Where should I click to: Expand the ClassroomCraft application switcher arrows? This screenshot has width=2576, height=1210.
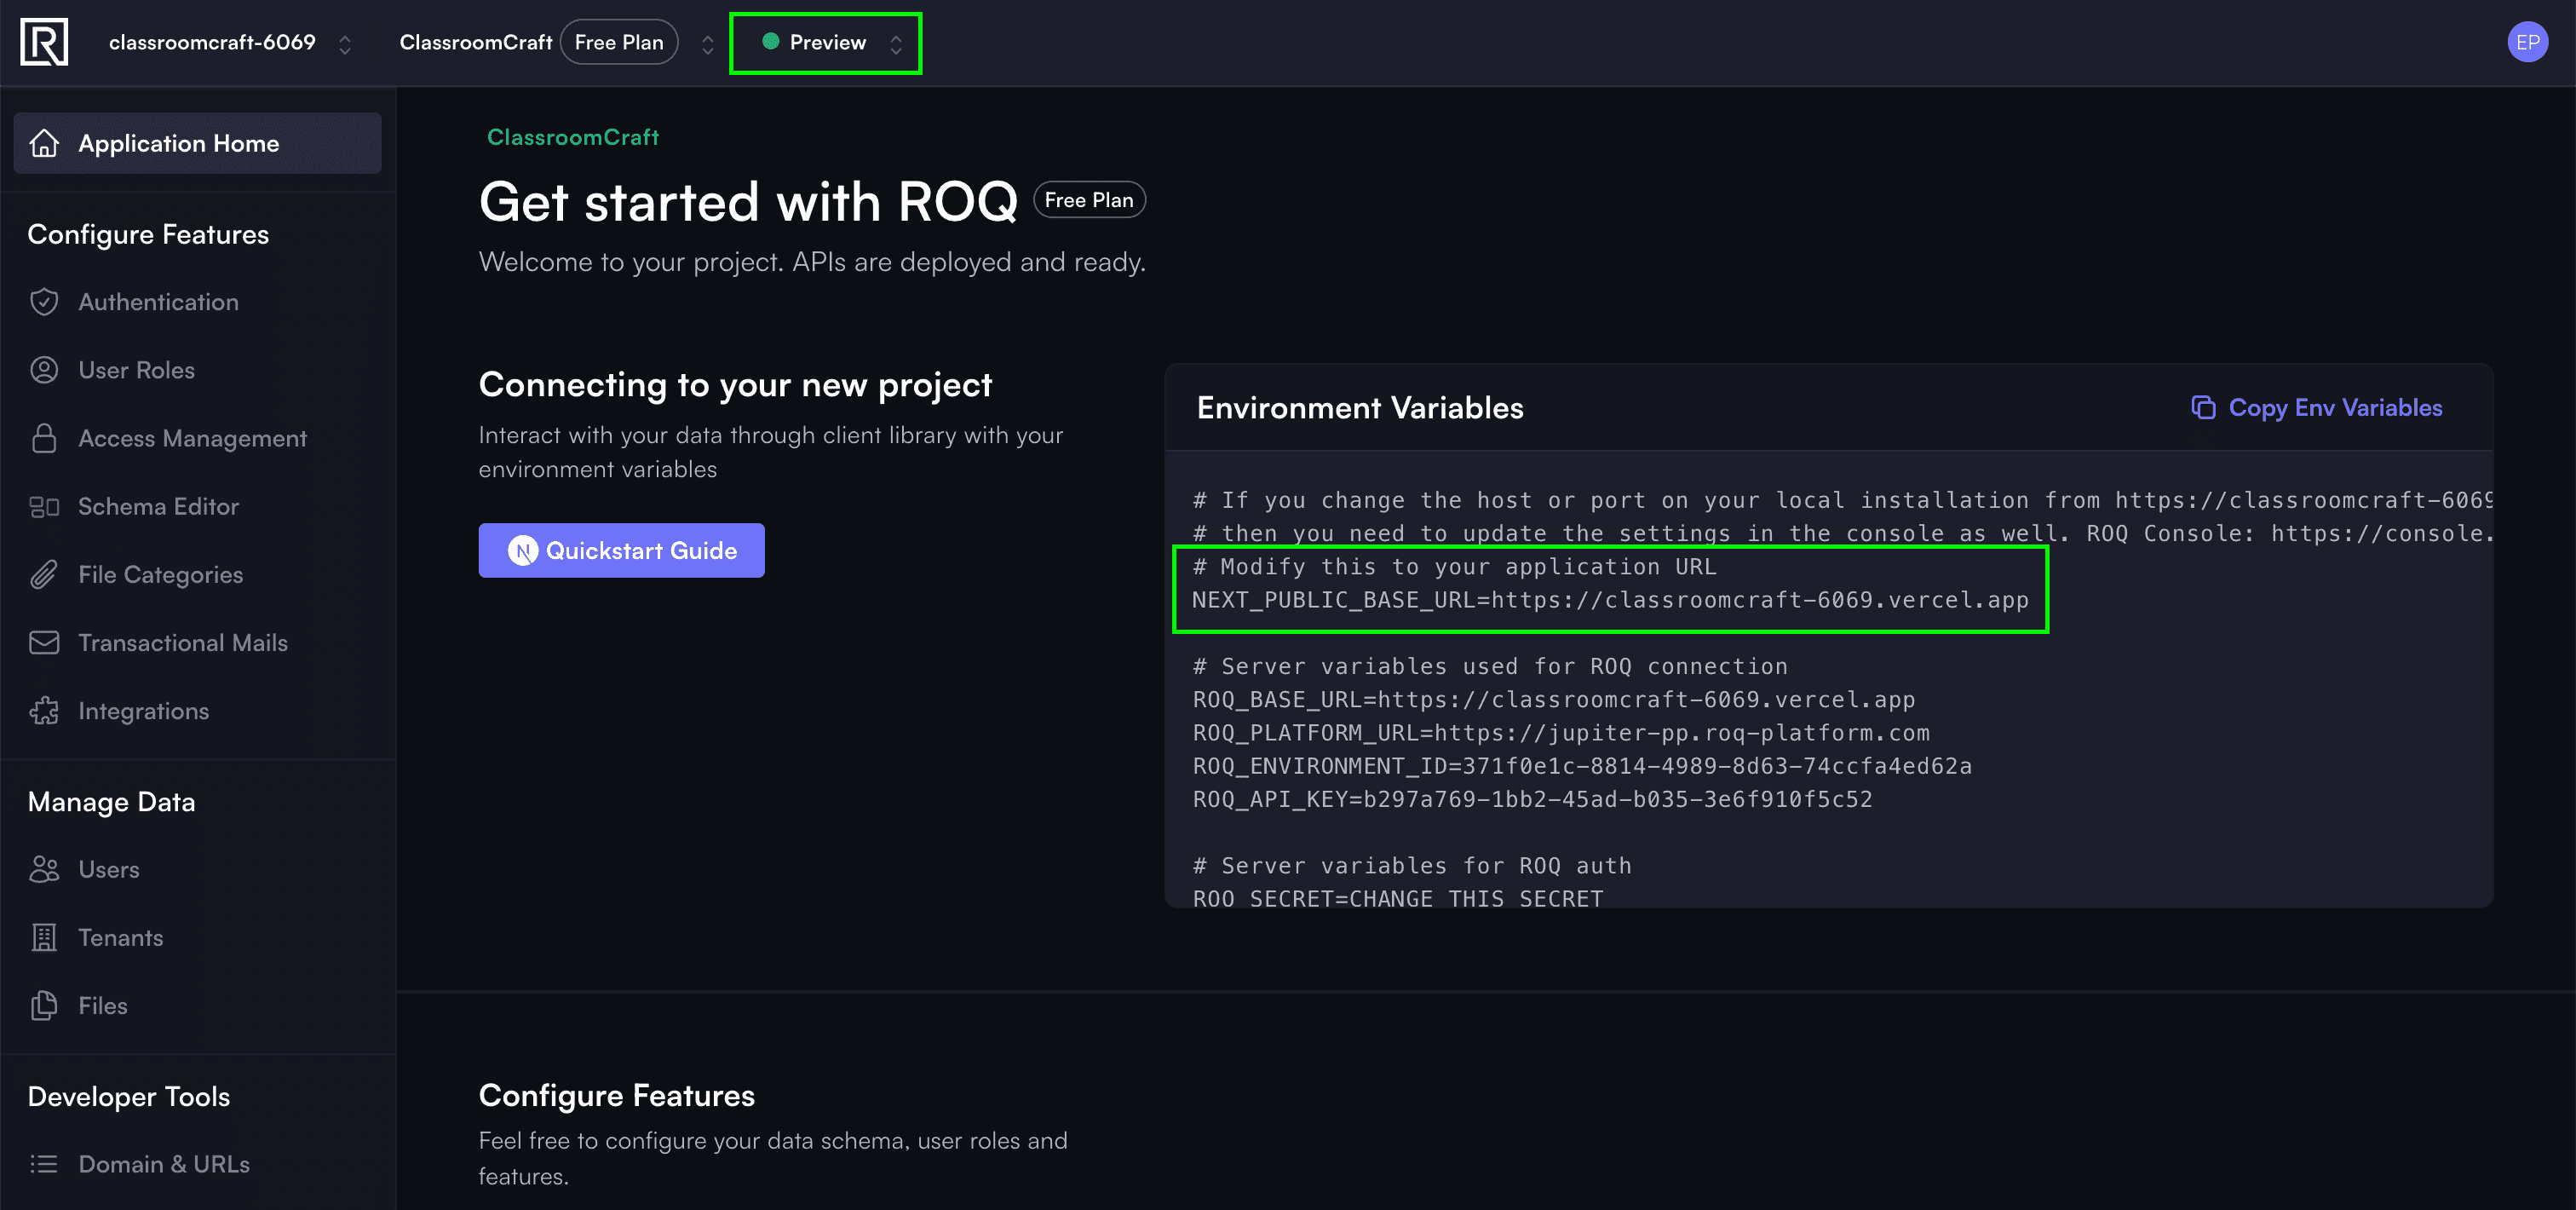click(x=707, y=44)
